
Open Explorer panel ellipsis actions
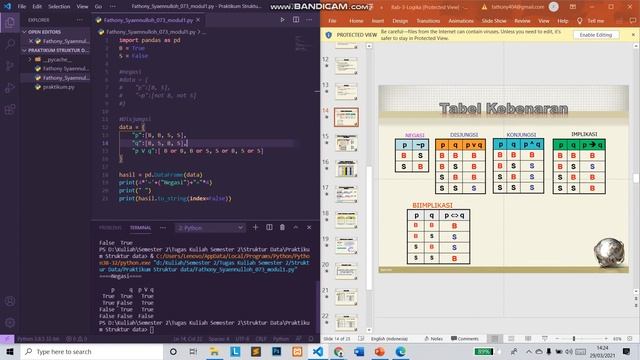(x=79, y=20)
